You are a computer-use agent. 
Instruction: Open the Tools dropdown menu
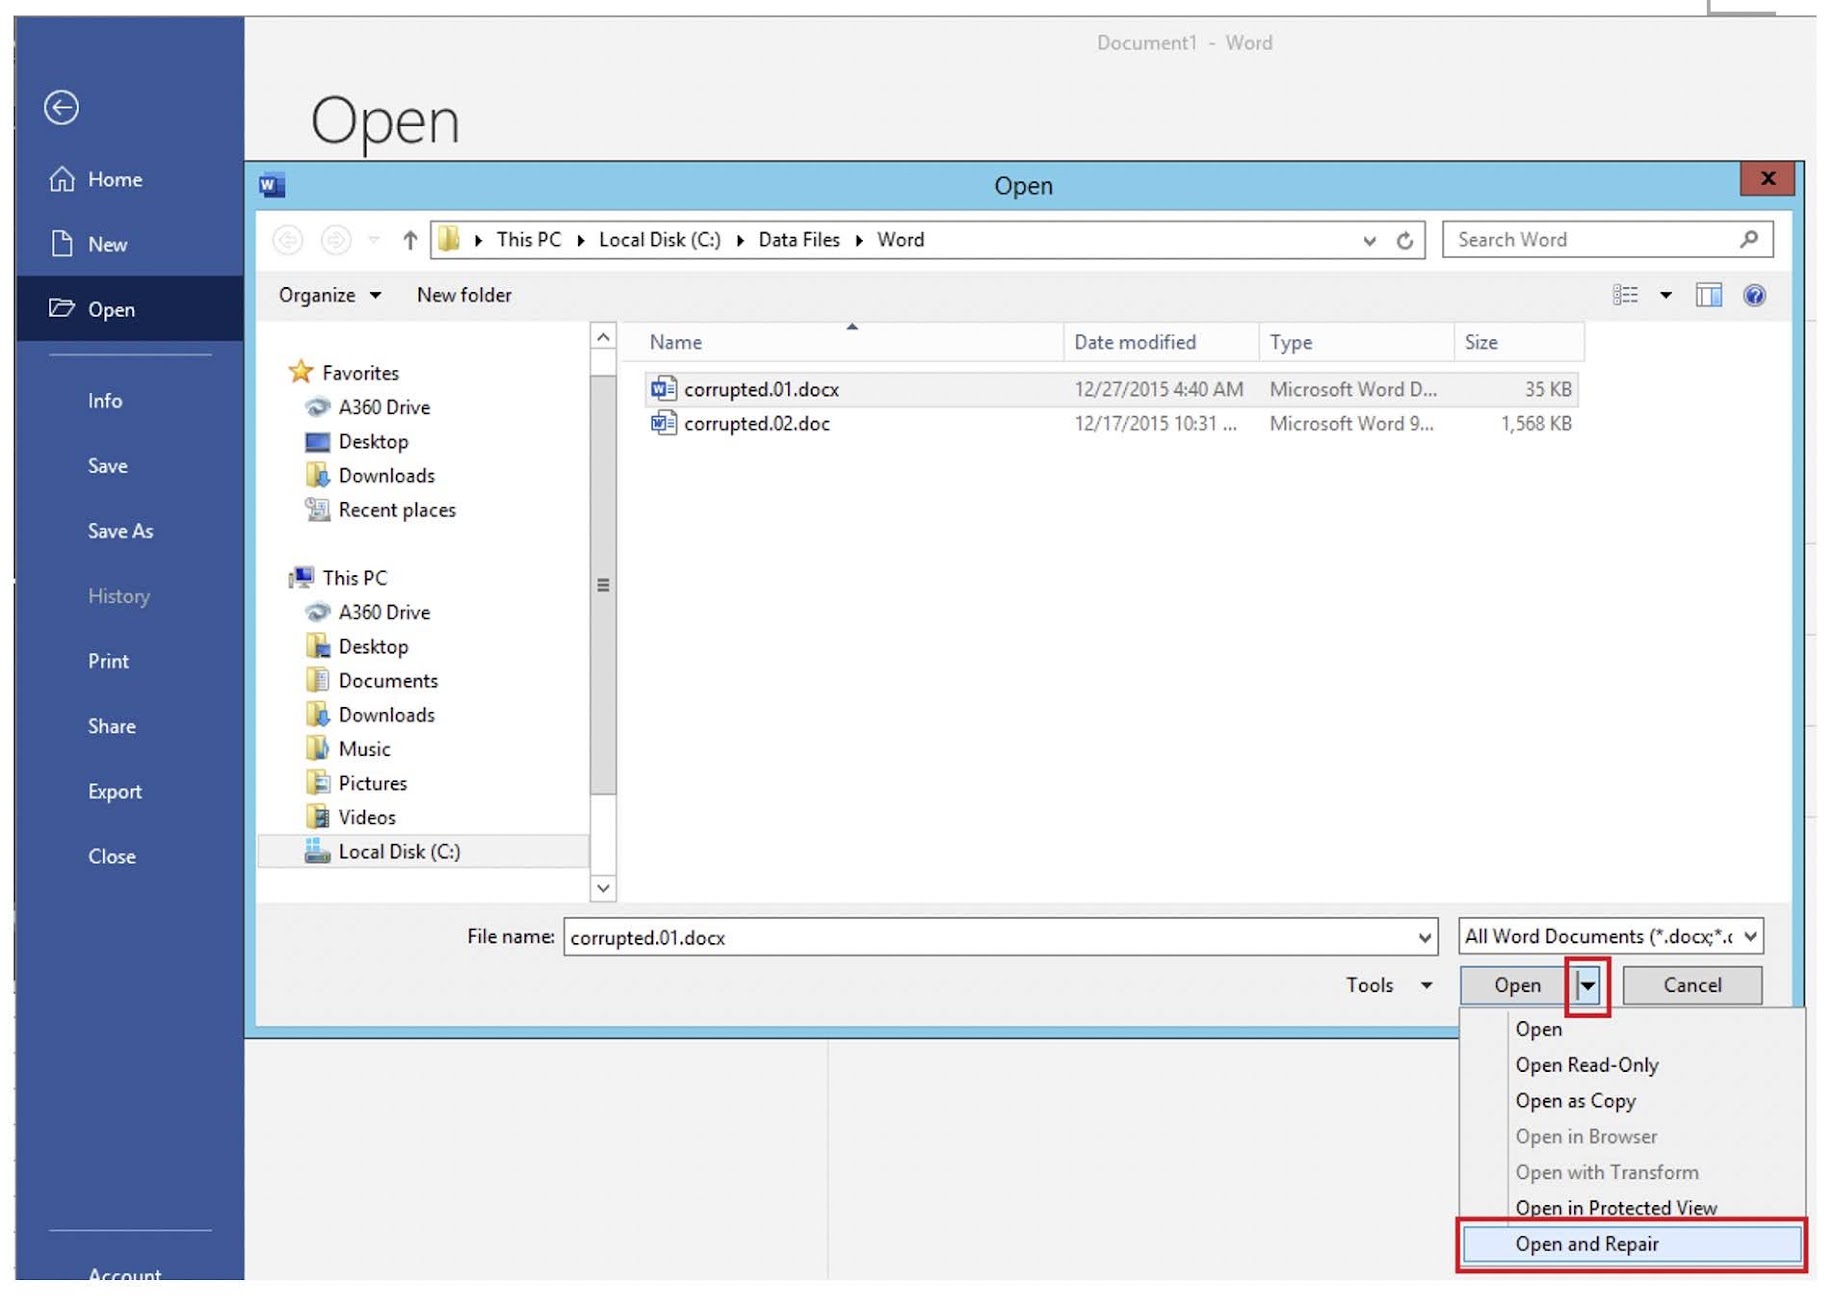[x=1389, y=985]
